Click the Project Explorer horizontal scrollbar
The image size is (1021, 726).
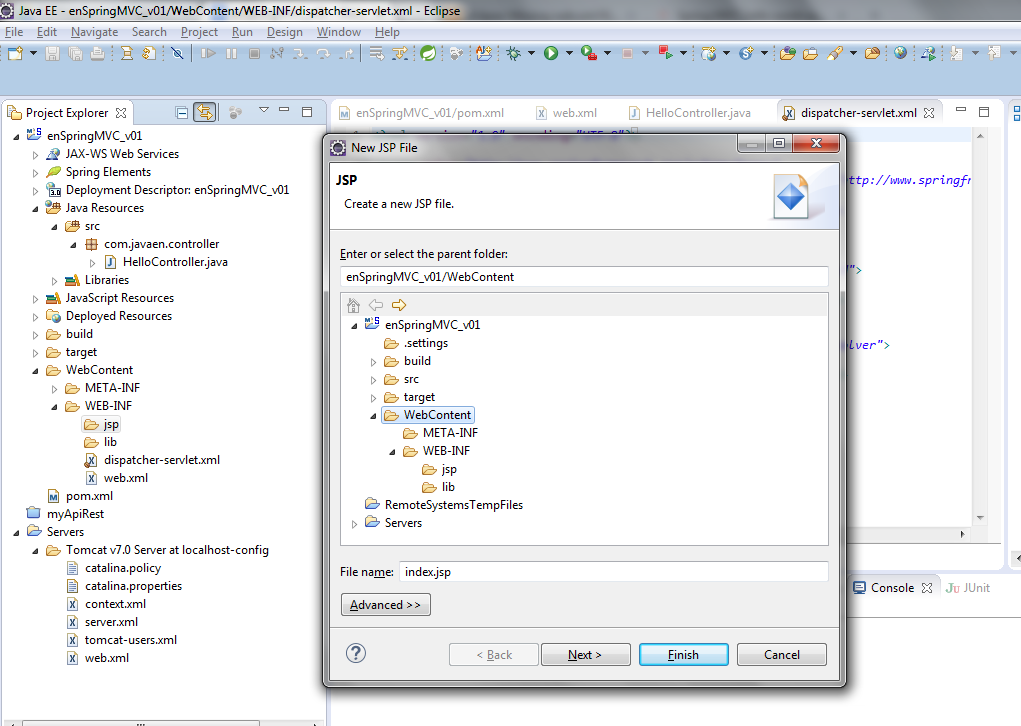(x=141, y=723)
